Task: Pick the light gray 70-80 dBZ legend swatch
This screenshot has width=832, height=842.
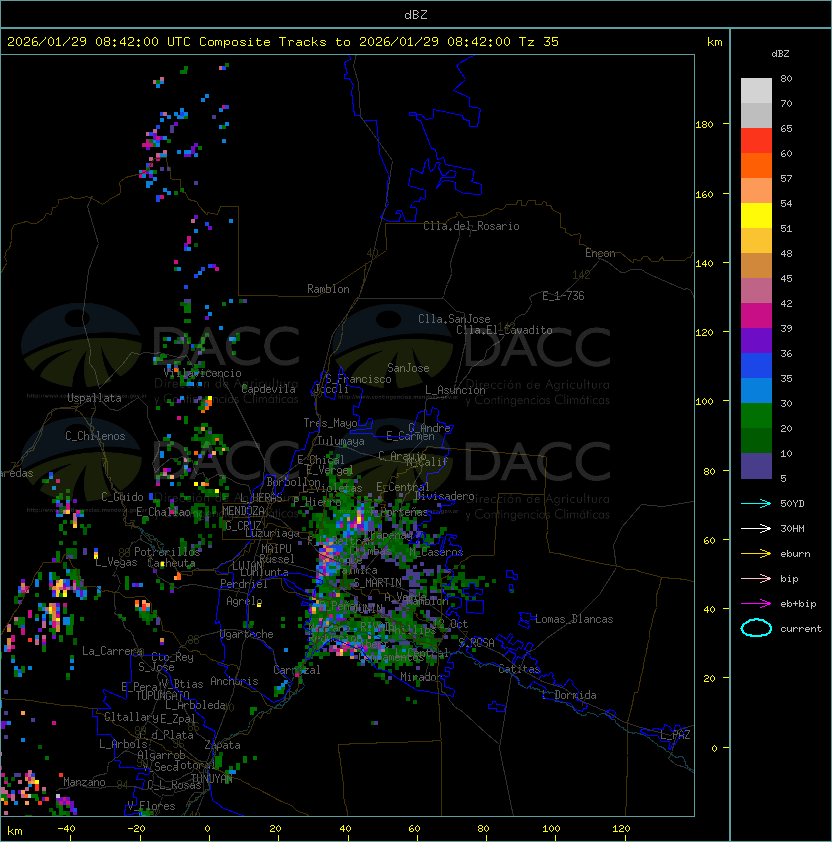Action: coord(756,91)
